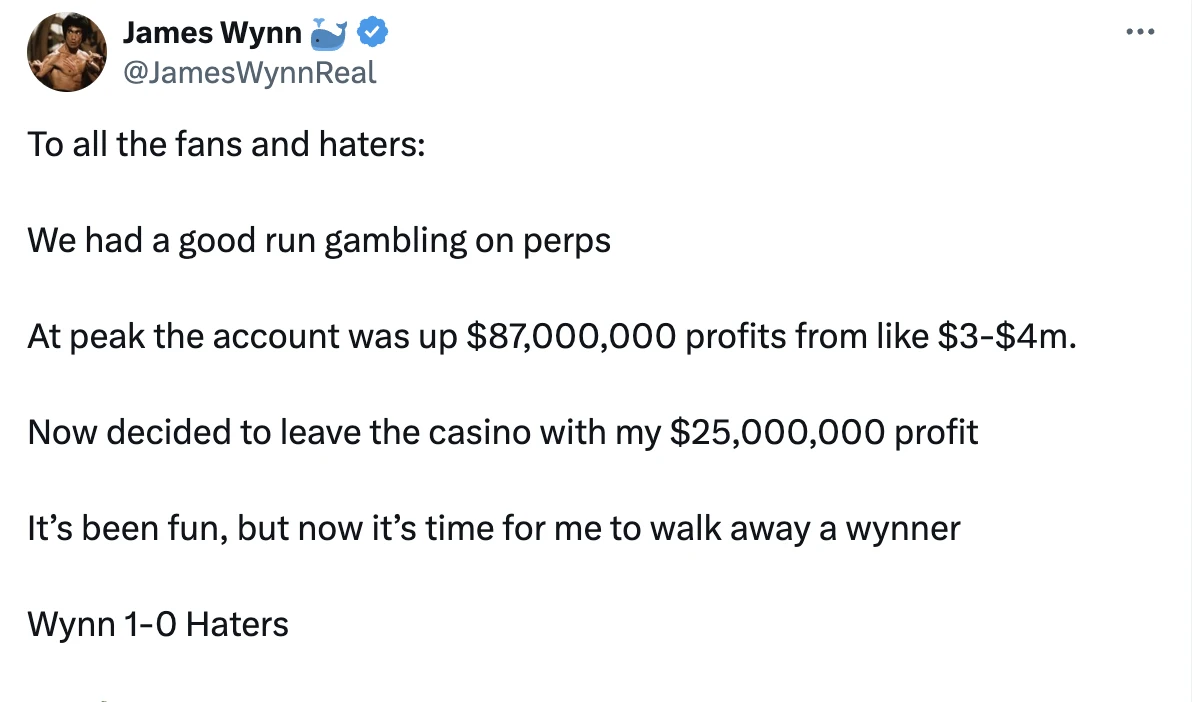Viewport: 1192px width, 702px height.
Task: Click the username area below the display name
Action: click(x=250, y=72)
